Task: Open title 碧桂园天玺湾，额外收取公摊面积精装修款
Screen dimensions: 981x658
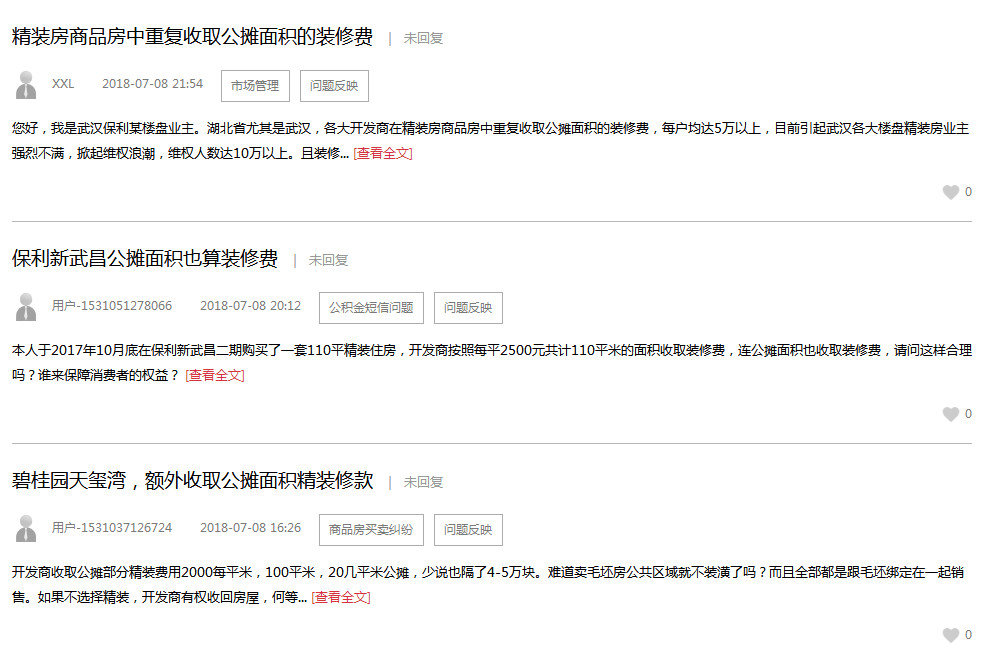Action: [192, 480]
